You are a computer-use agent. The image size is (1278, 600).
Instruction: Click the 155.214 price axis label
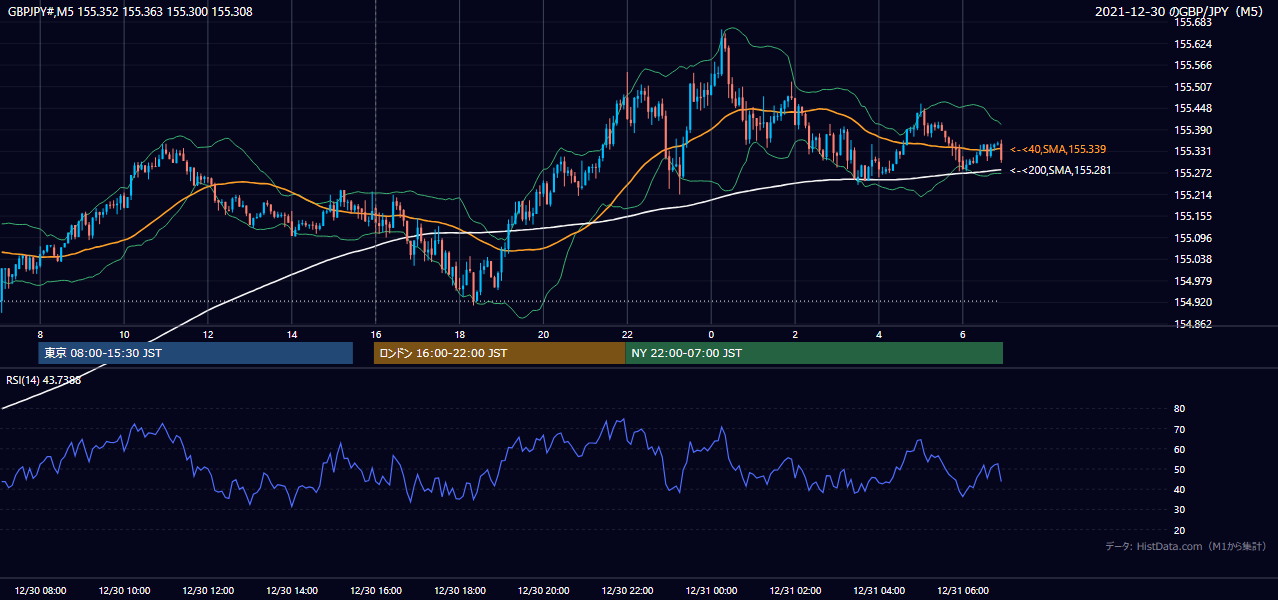[1194, 194]
